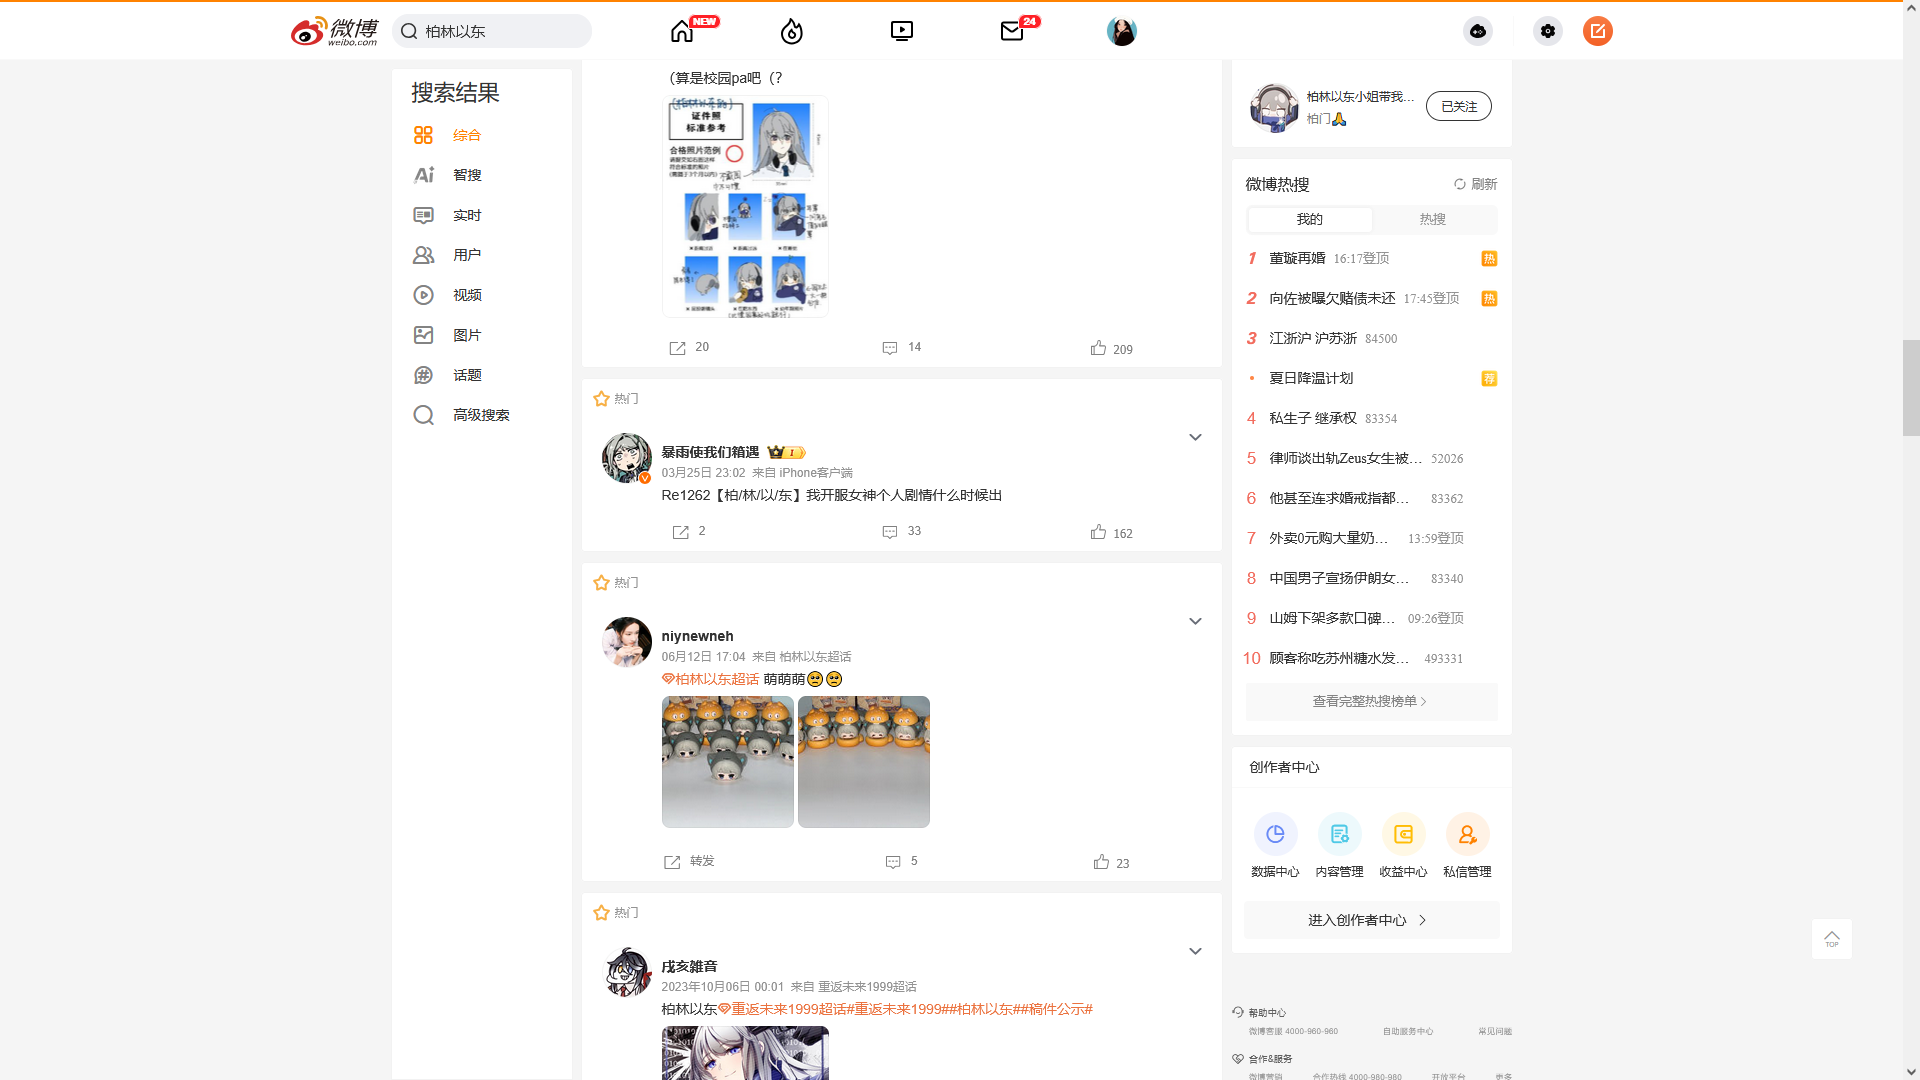Open hot search 夏日降温计划

click(1311, 378)
